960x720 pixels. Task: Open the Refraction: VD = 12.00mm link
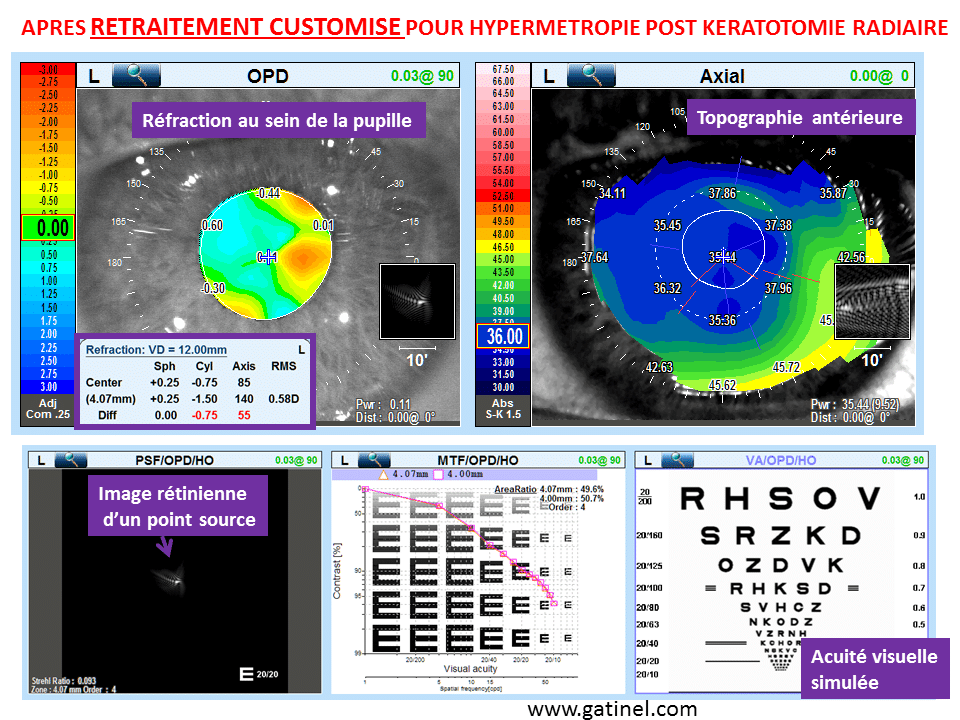pos(156,350)
